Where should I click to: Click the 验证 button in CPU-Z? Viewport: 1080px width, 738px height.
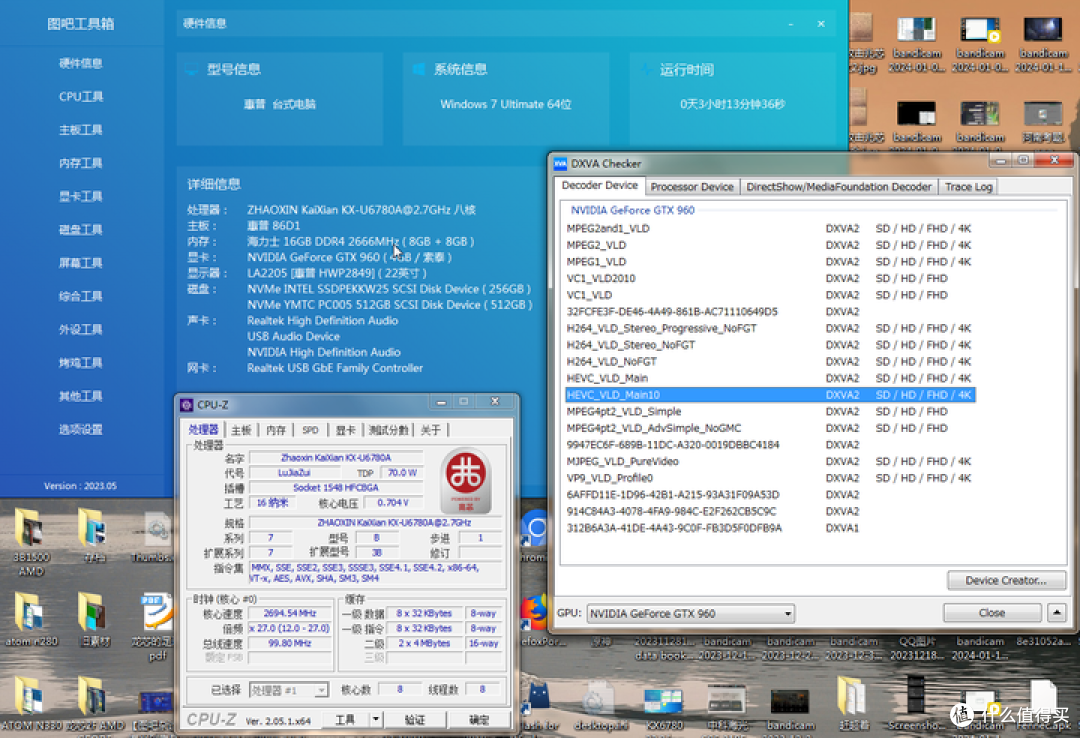pos(415,719)
